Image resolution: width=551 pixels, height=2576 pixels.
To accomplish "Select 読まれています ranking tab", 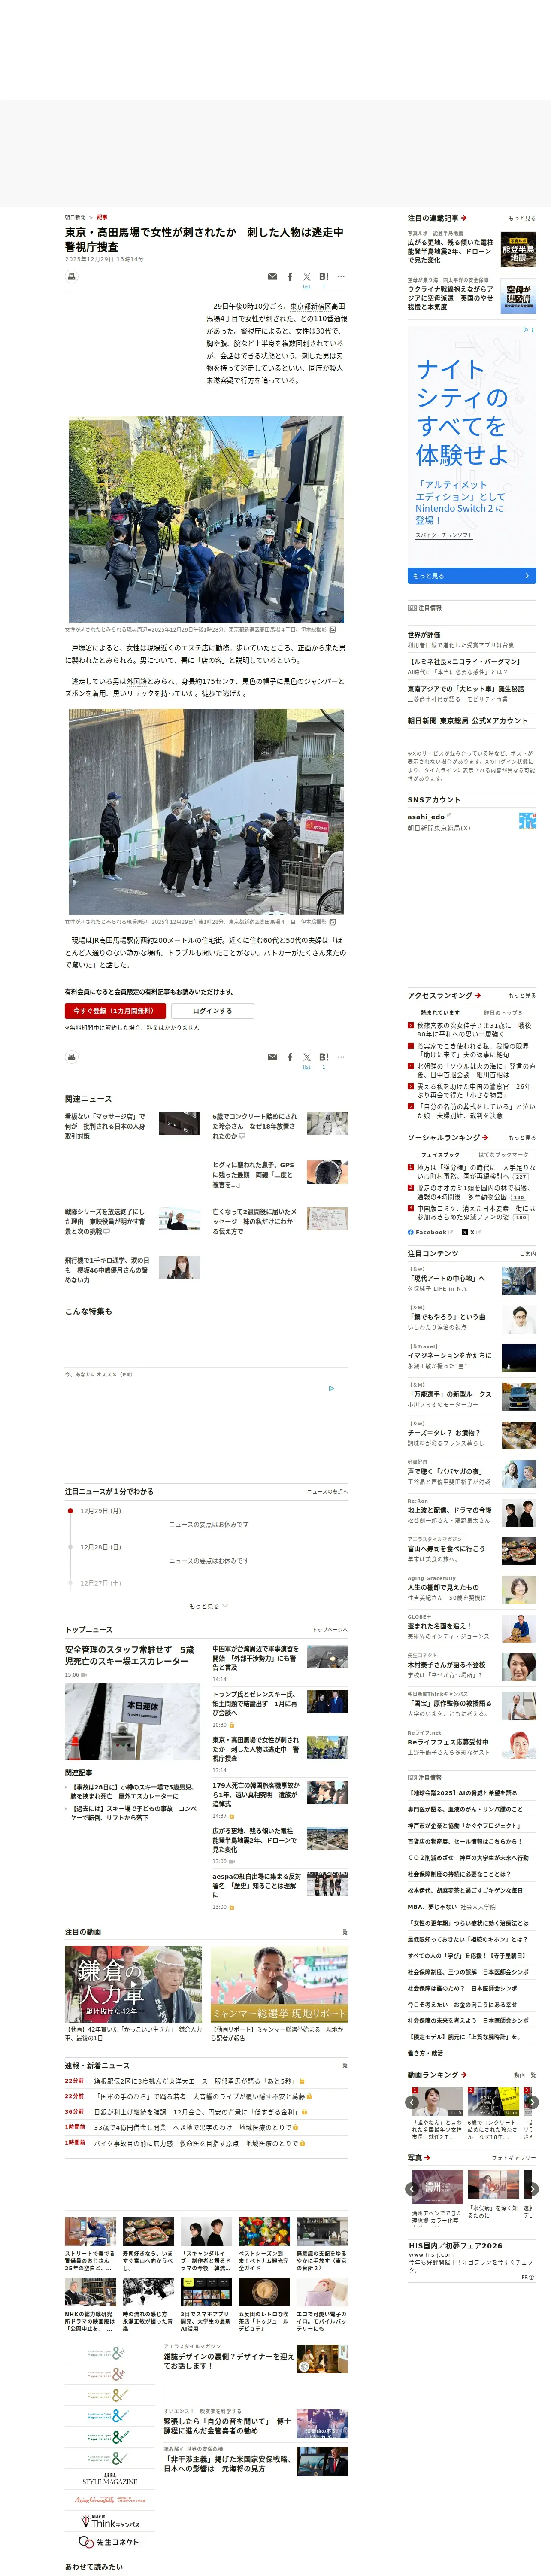I will tap(439, 1013).
